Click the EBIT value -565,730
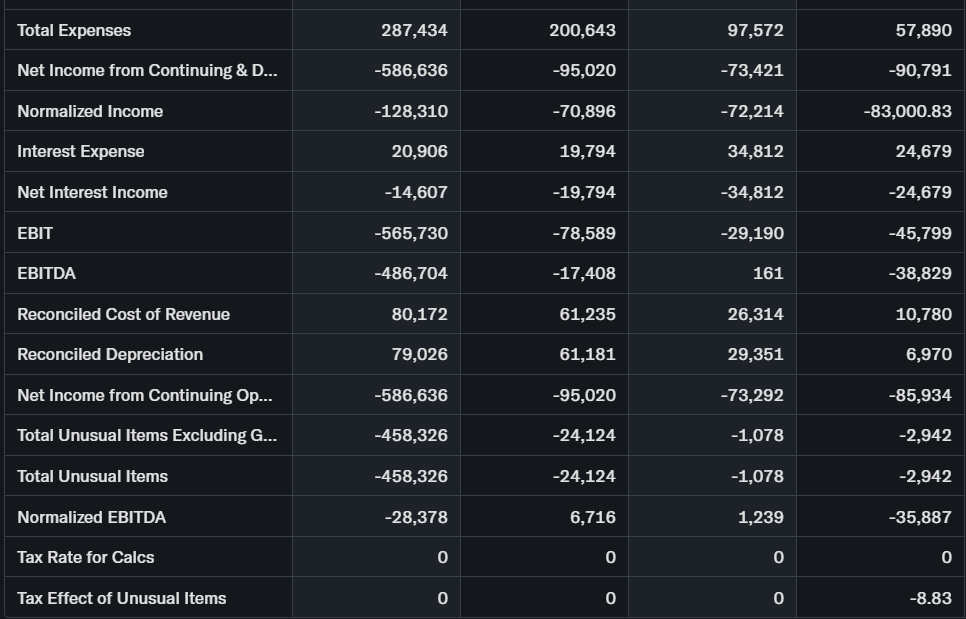Viewport: 966px width, 619px height. tap(411, 233)
